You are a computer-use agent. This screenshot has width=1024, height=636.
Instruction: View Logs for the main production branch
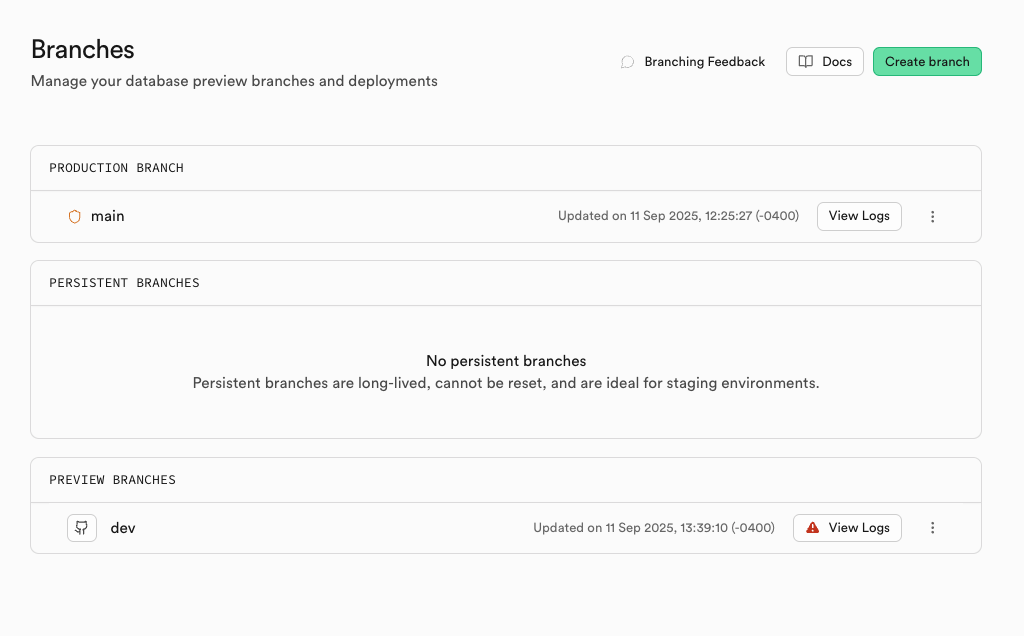[x=859, y=216]
